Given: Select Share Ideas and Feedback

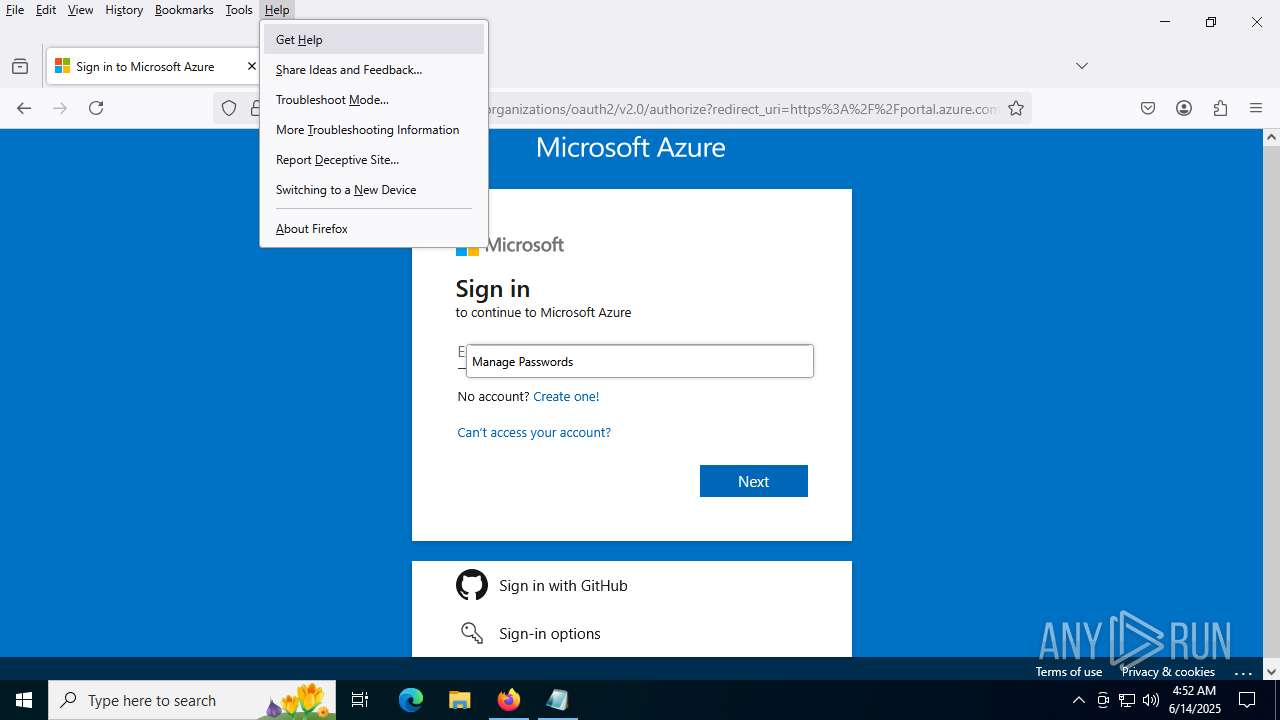Looking at the screenshot, I should point(374,70).
